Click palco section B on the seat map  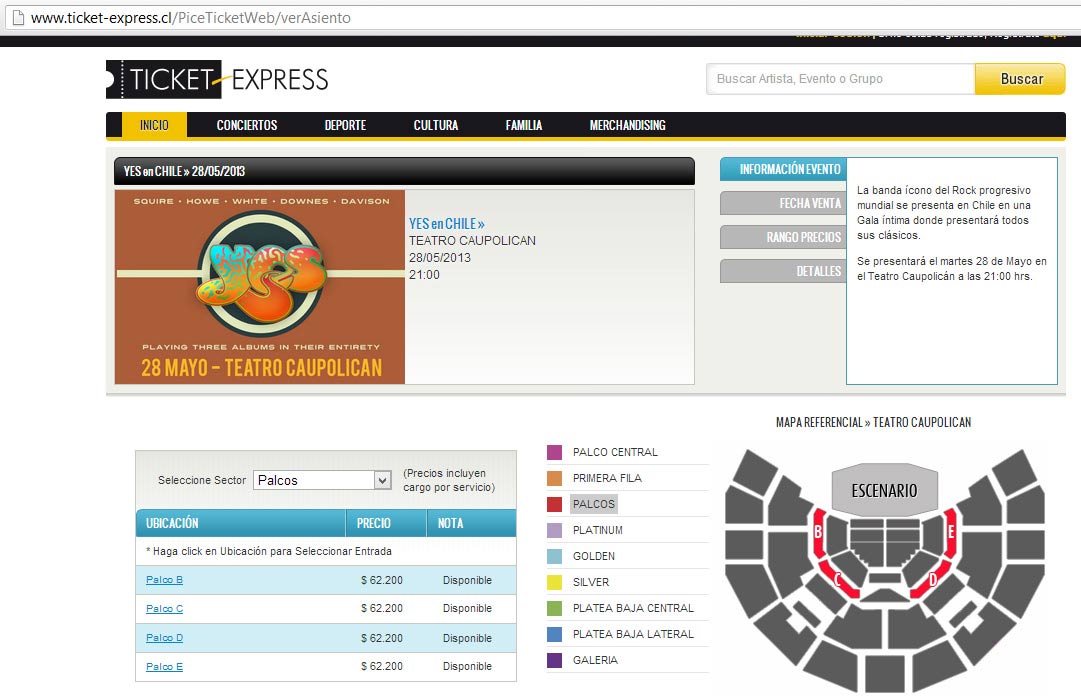click(819, 532)
